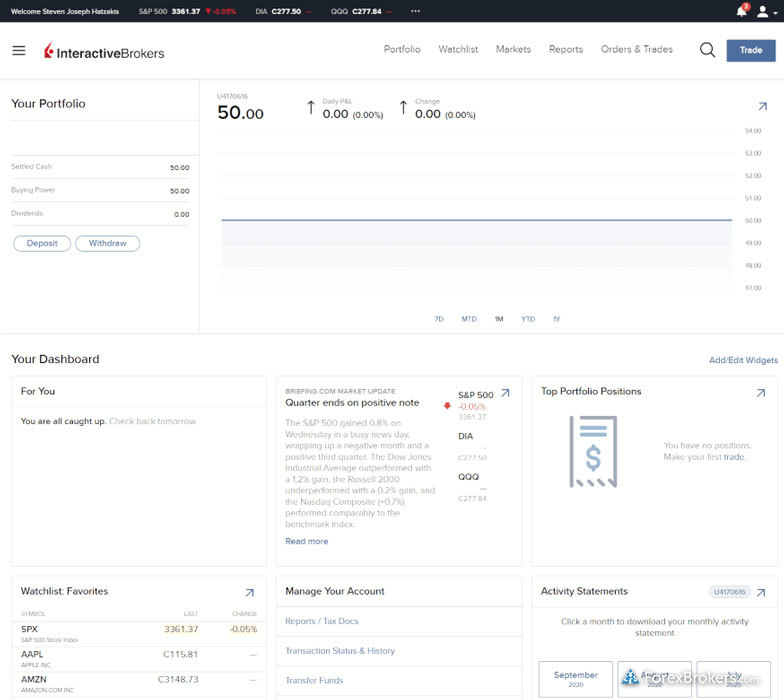This screenshot has height=700, width=784.
Task: Click the CHANGE column header
Action: point(244,614)
